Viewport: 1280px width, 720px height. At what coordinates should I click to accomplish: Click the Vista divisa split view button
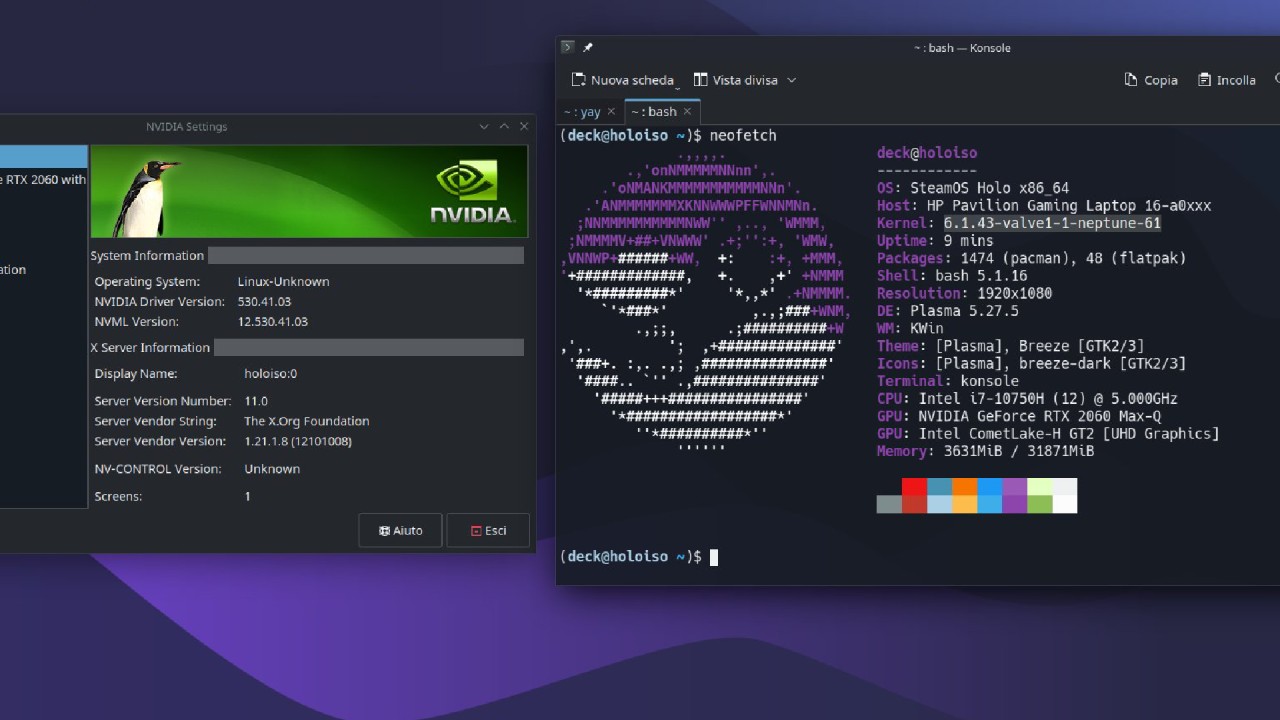[x=735, y=80]
